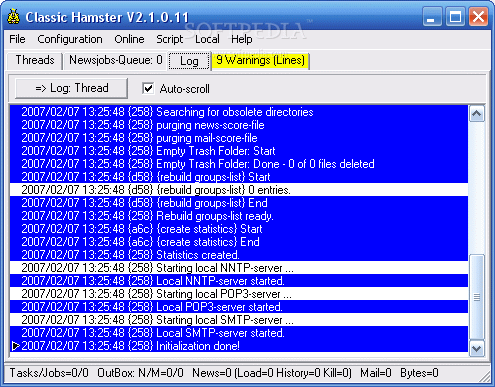Select the 'Local SMTP-server started.' log line
Image resolution: width=495 pixels, height=387 pixels.
[x=239, y=333]
